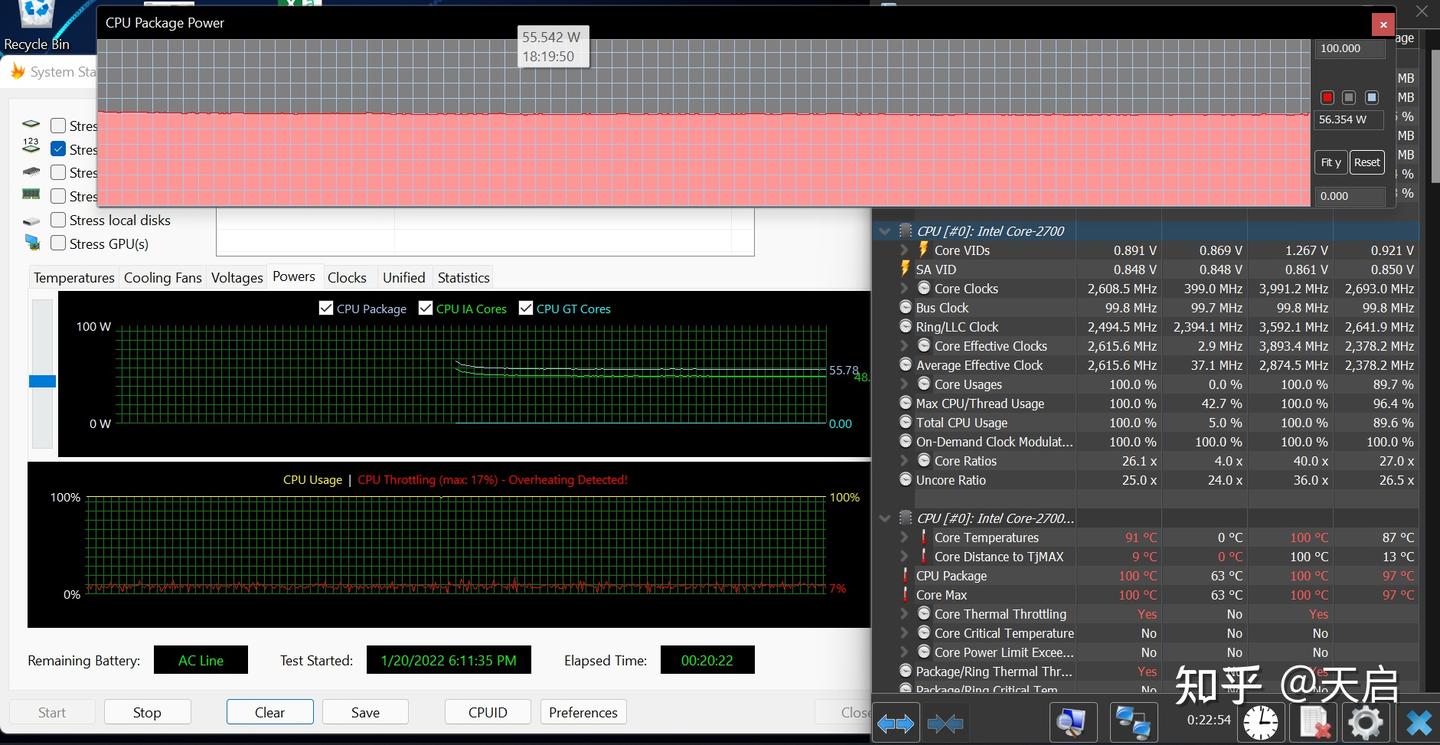Switch to the Cooling Fans tab
The height and width of the screenshot is (745, 1440).
(x=163, y=278)
